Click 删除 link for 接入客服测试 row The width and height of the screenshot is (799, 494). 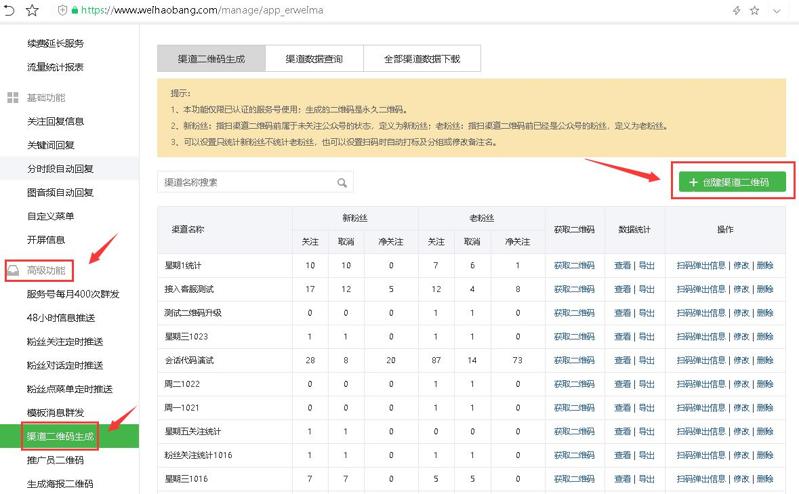click(765, 289)
